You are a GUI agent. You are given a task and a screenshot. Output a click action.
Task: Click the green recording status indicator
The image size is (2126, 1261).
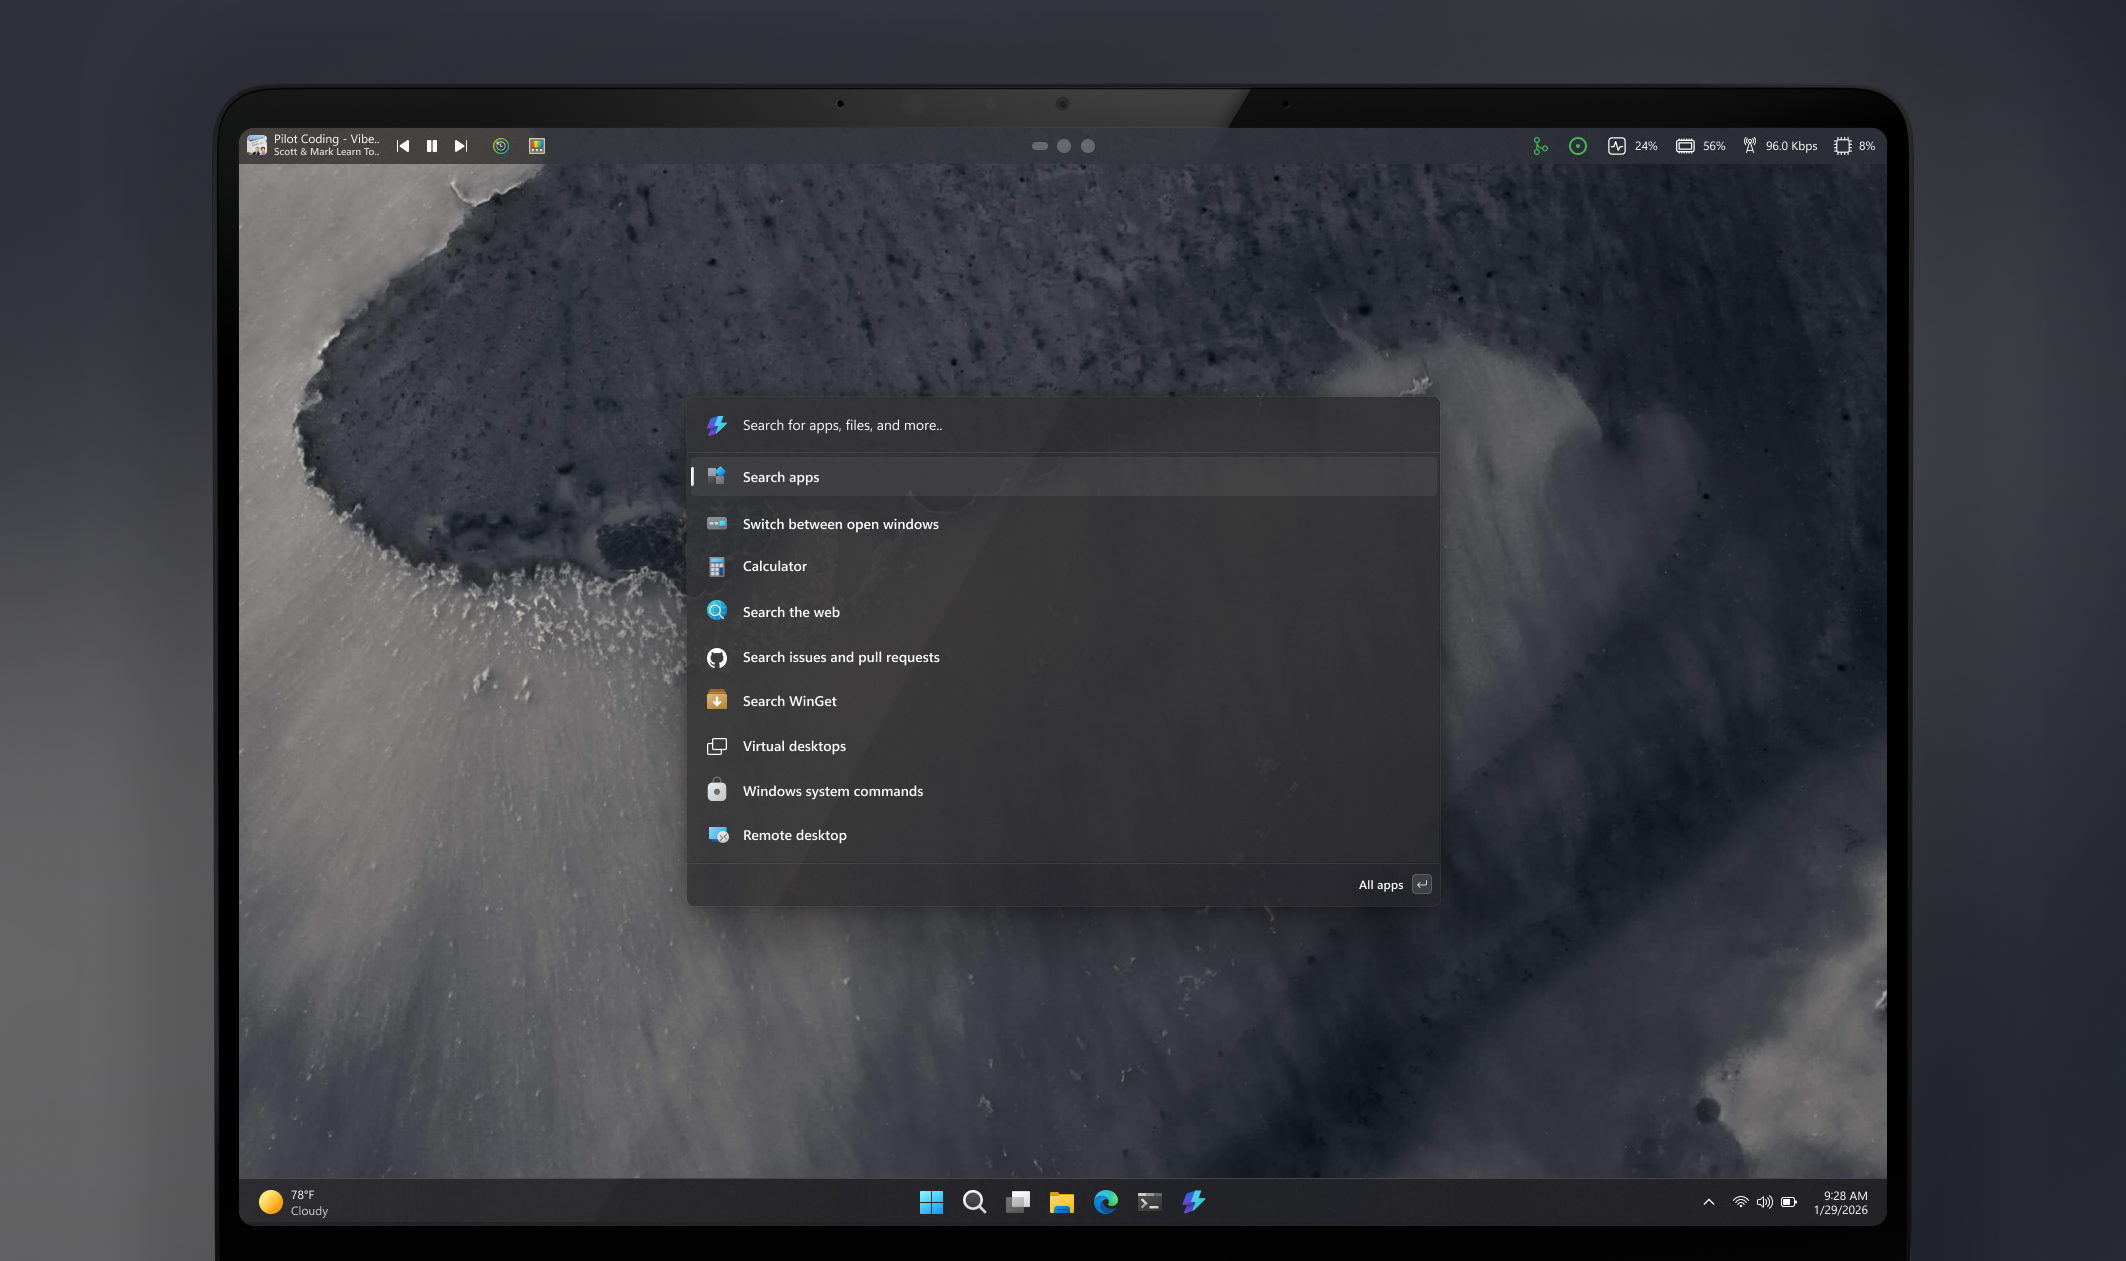point(1577,145)
